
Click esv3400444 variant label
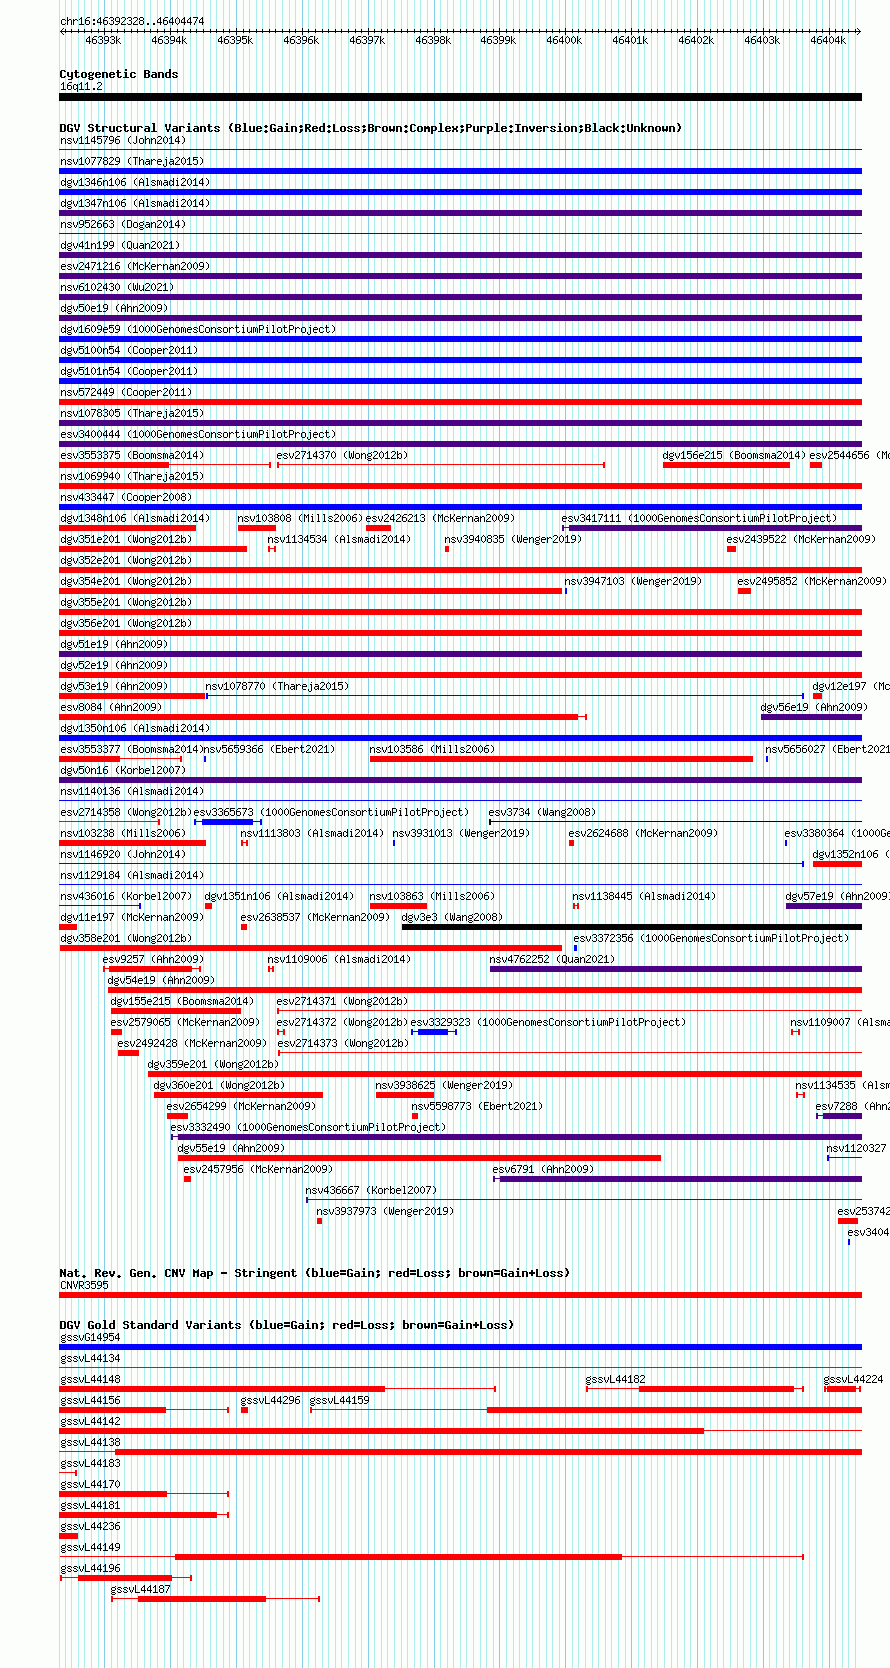pos(198,434)
